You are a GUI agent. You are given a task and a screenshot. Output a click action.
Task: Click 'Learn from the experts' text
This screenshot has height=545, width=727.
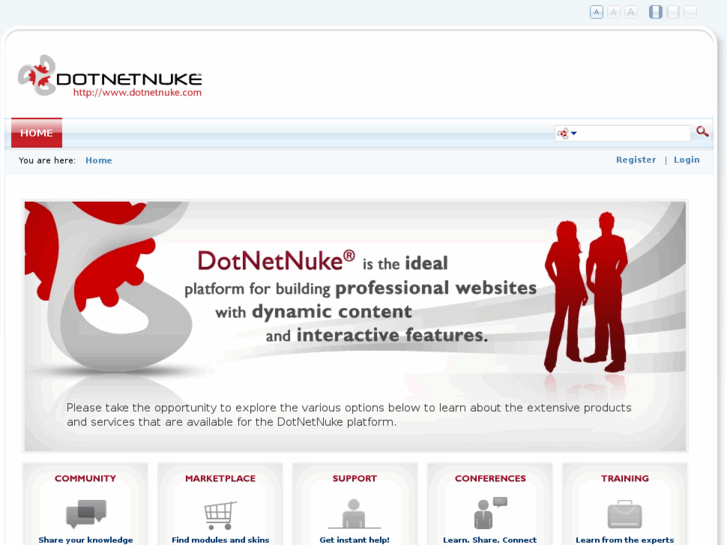625,540
